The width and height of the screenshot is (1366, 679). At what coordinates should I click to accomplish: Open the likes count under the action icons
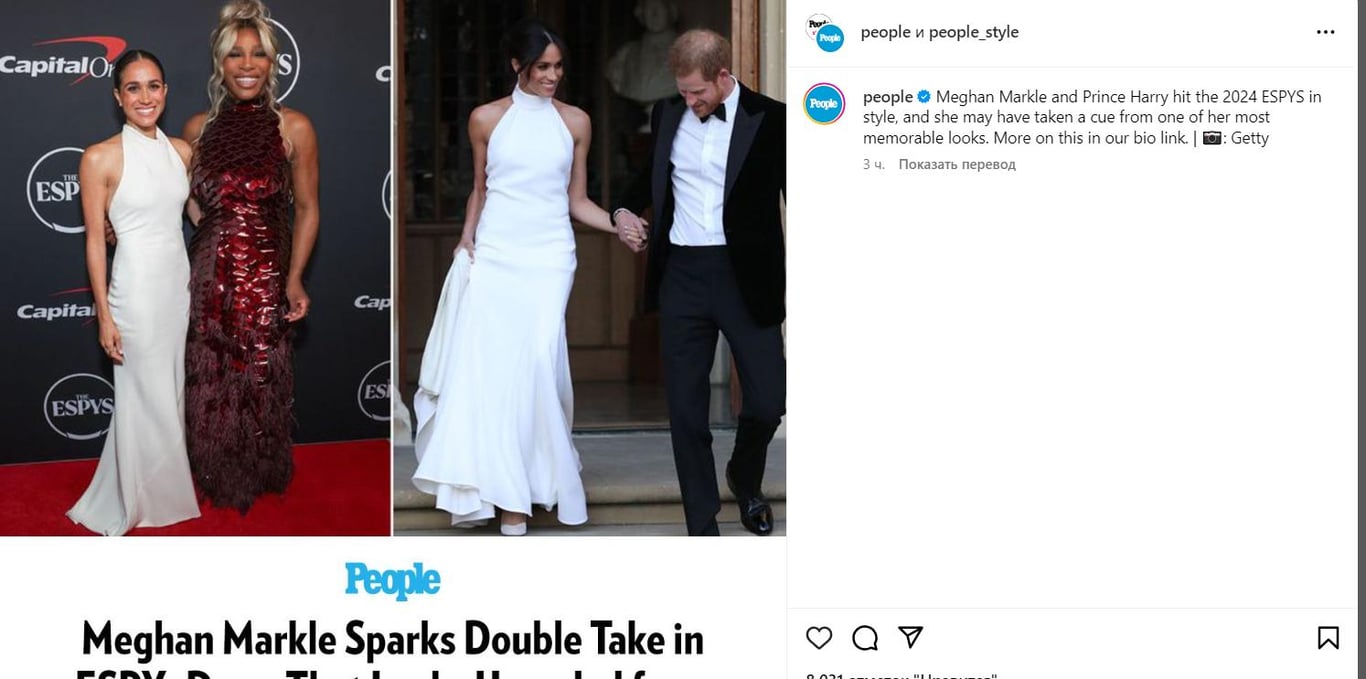tap(900, 675)
